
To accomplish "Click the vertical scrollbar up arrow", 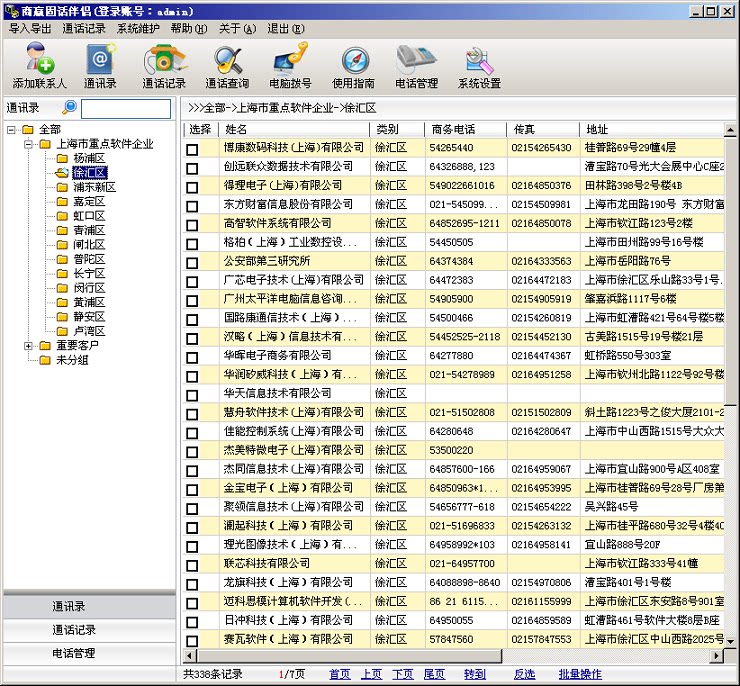I will pos(730,129).
